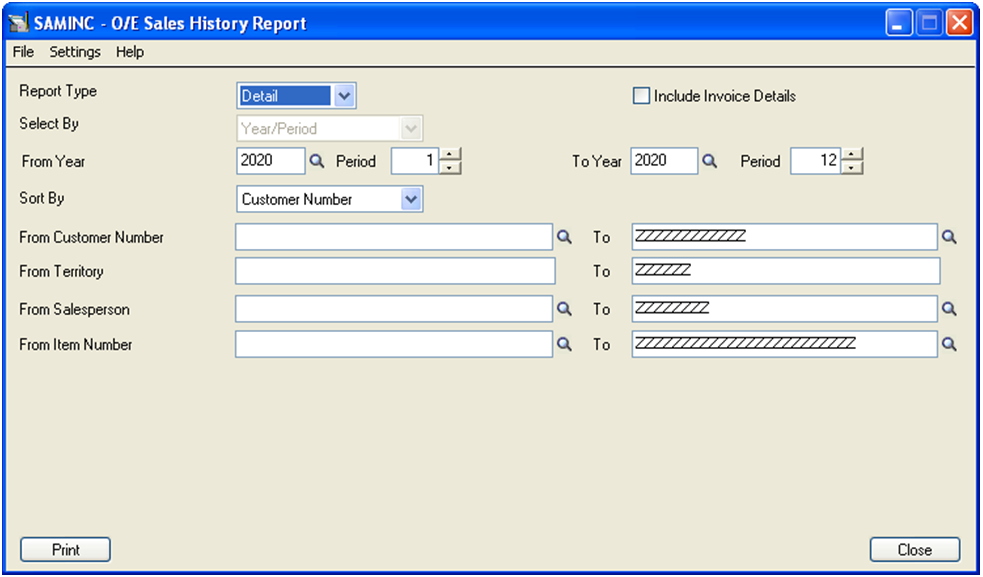The image size is (983, 577).
Task: Expand the Report Type dropdown
Action: point(344,96)
